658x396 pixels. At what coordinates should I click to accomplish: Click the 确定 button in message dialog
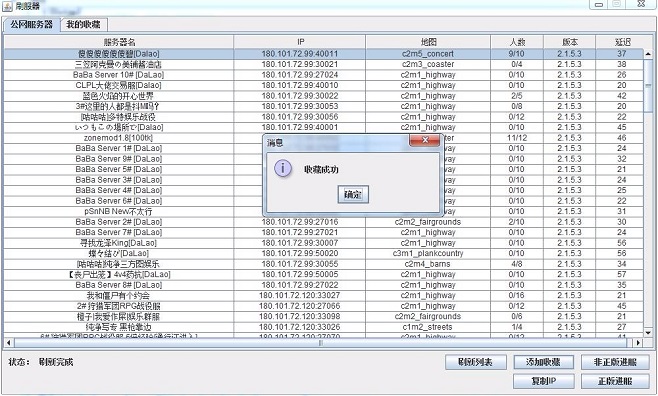[x=353, y=195]
